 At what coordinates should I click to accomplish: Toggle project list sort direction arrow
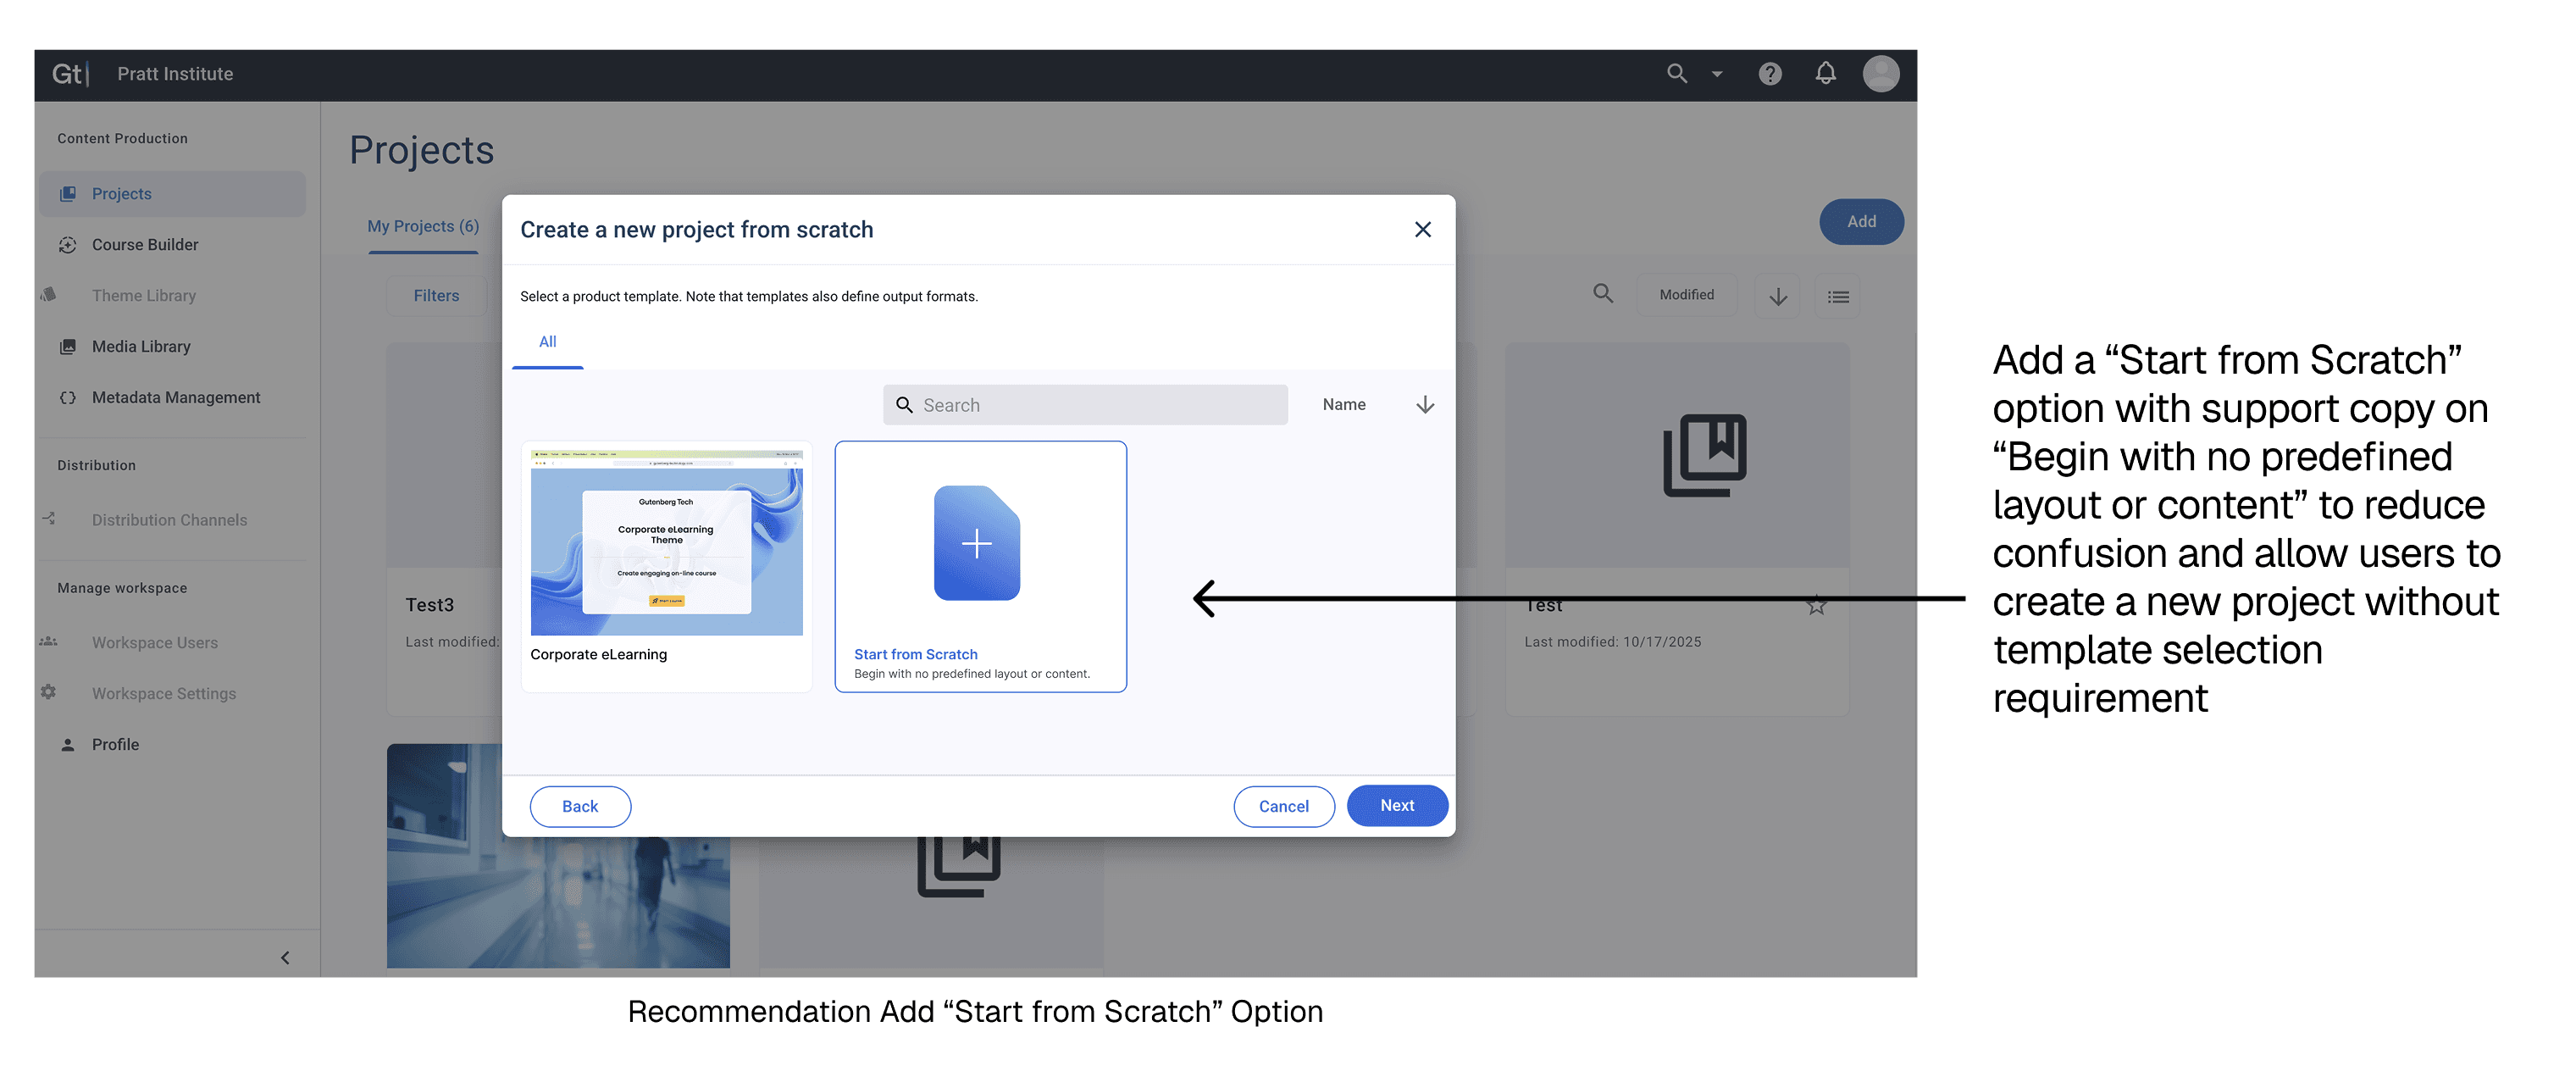coord(1778,297)
